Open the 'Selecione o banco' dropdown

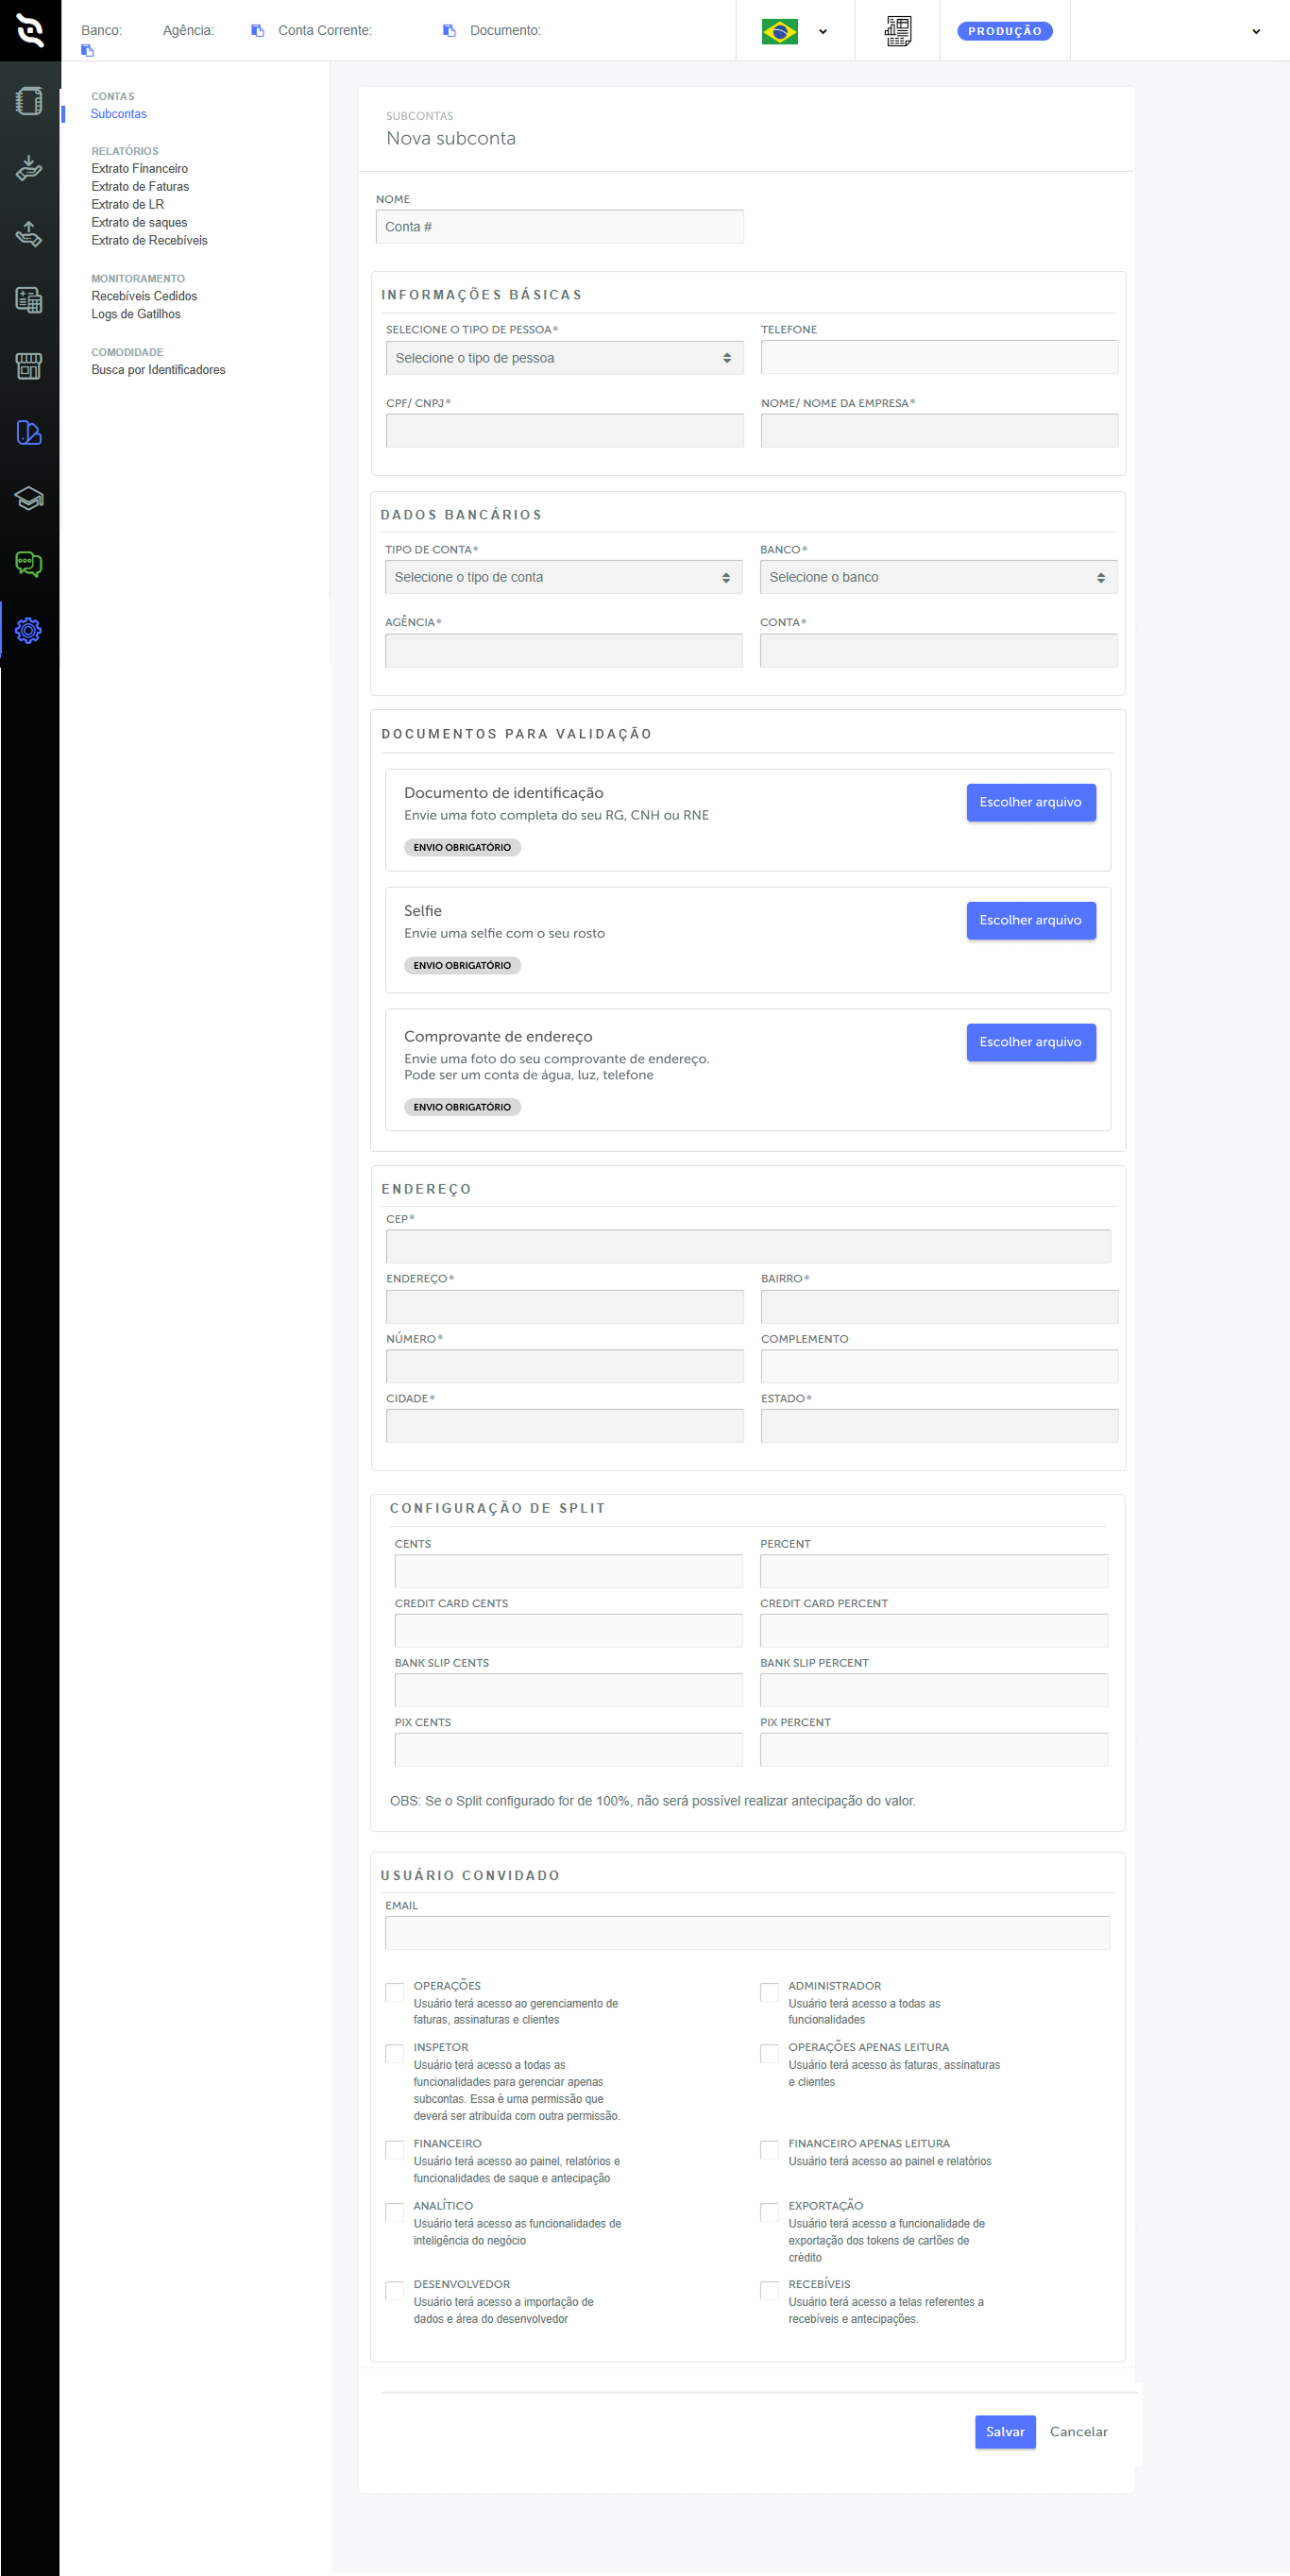[938, 577]
